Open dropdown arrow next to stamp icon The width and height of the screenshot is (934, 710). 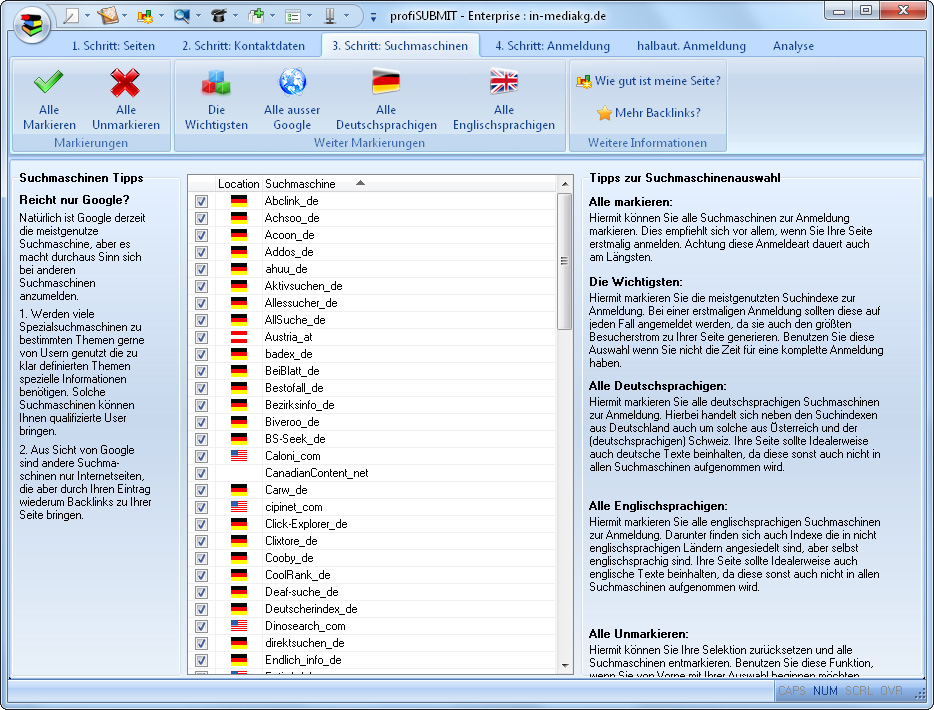click(346, 16)
